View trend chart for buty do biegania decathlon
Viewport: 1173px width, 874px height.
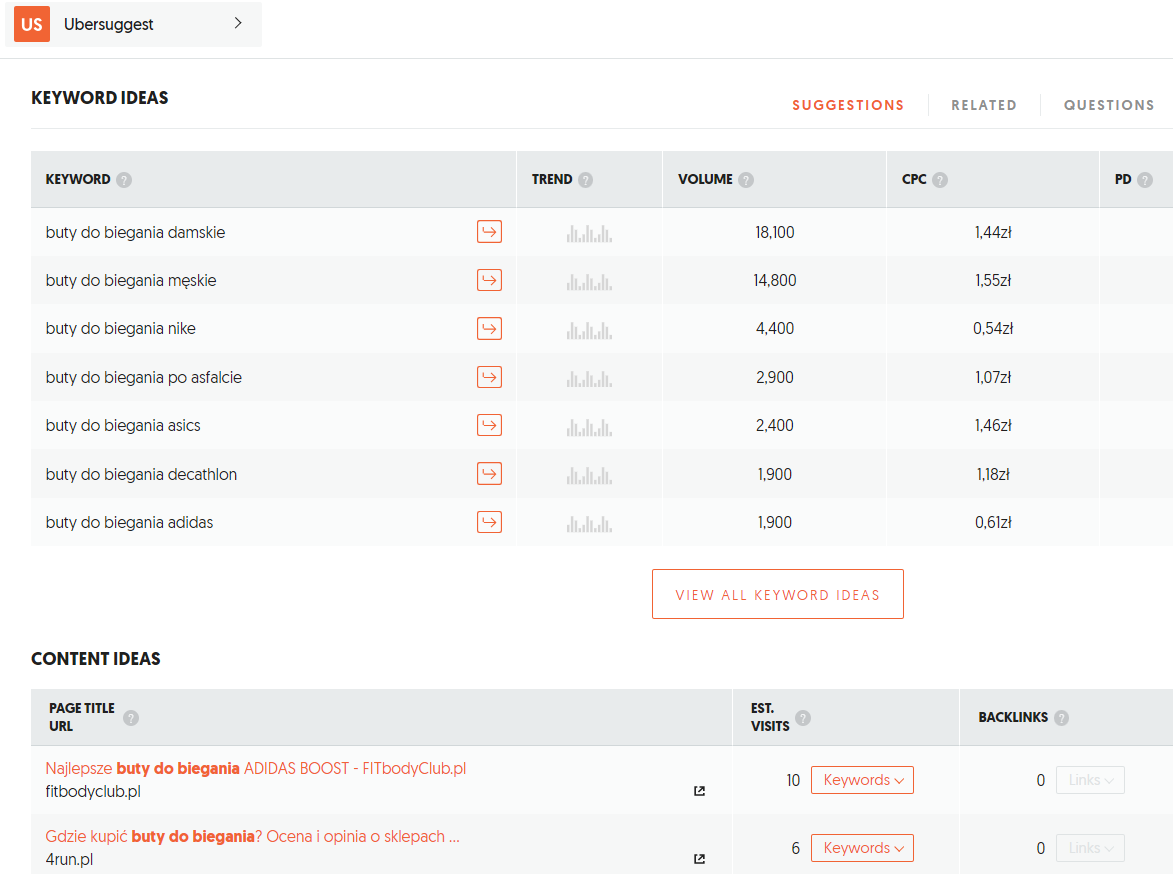click(x=589, y=475)
